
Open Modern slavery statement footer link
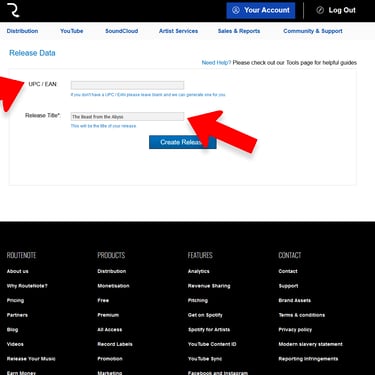310,344
